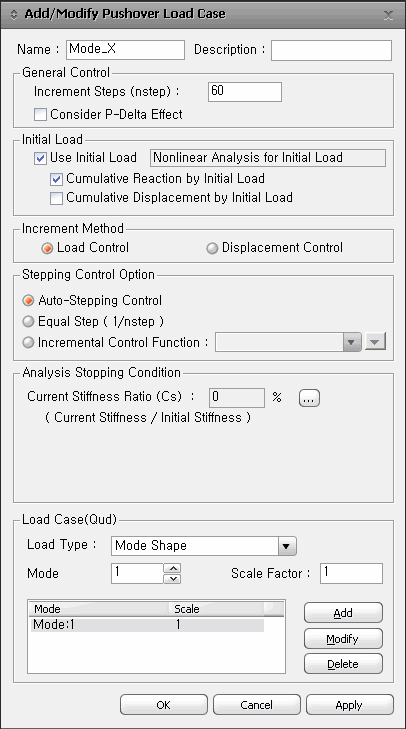406x729 pixels.
Task: Click the ellipsis button beside Current Stiffness Ratio
Action: (x=309, y=398)
